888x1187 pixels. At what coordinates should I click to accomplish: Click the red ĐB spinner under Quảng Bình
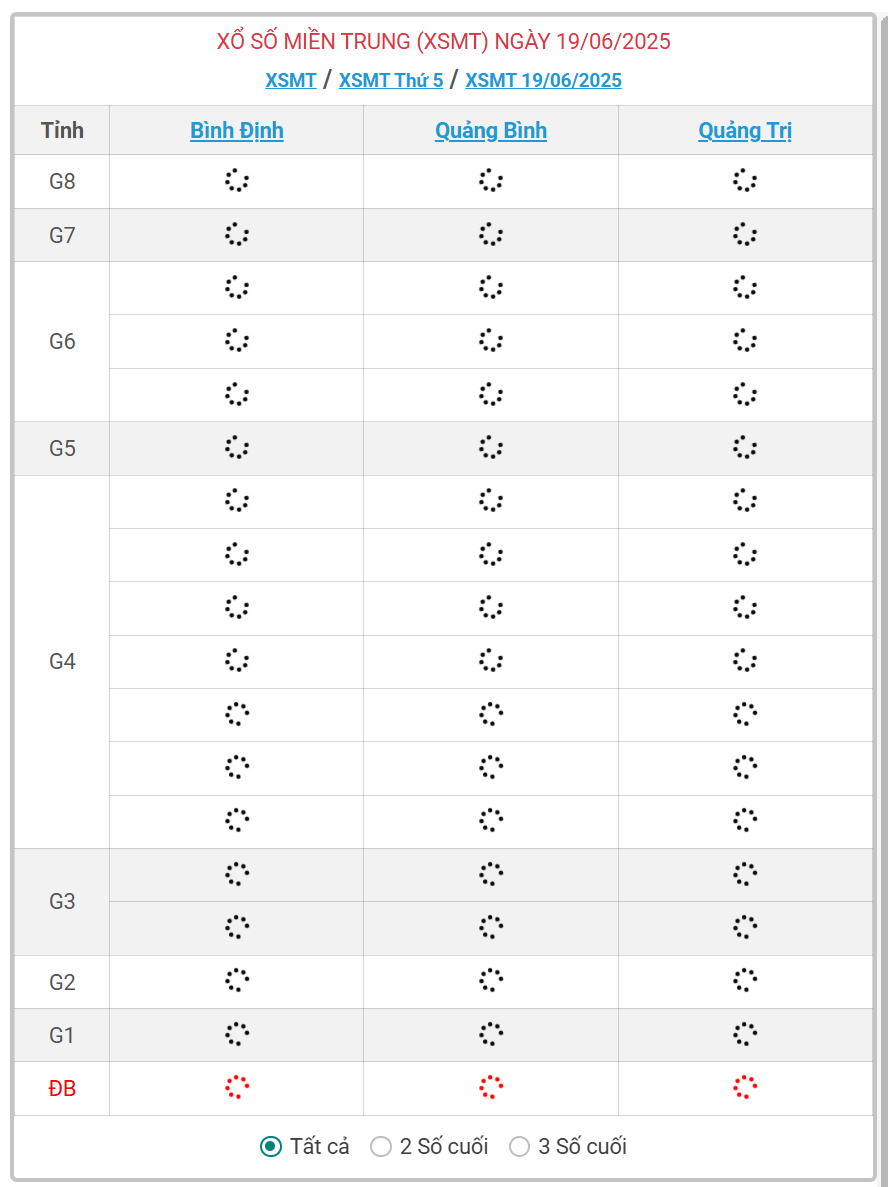tap(491, 1087)
